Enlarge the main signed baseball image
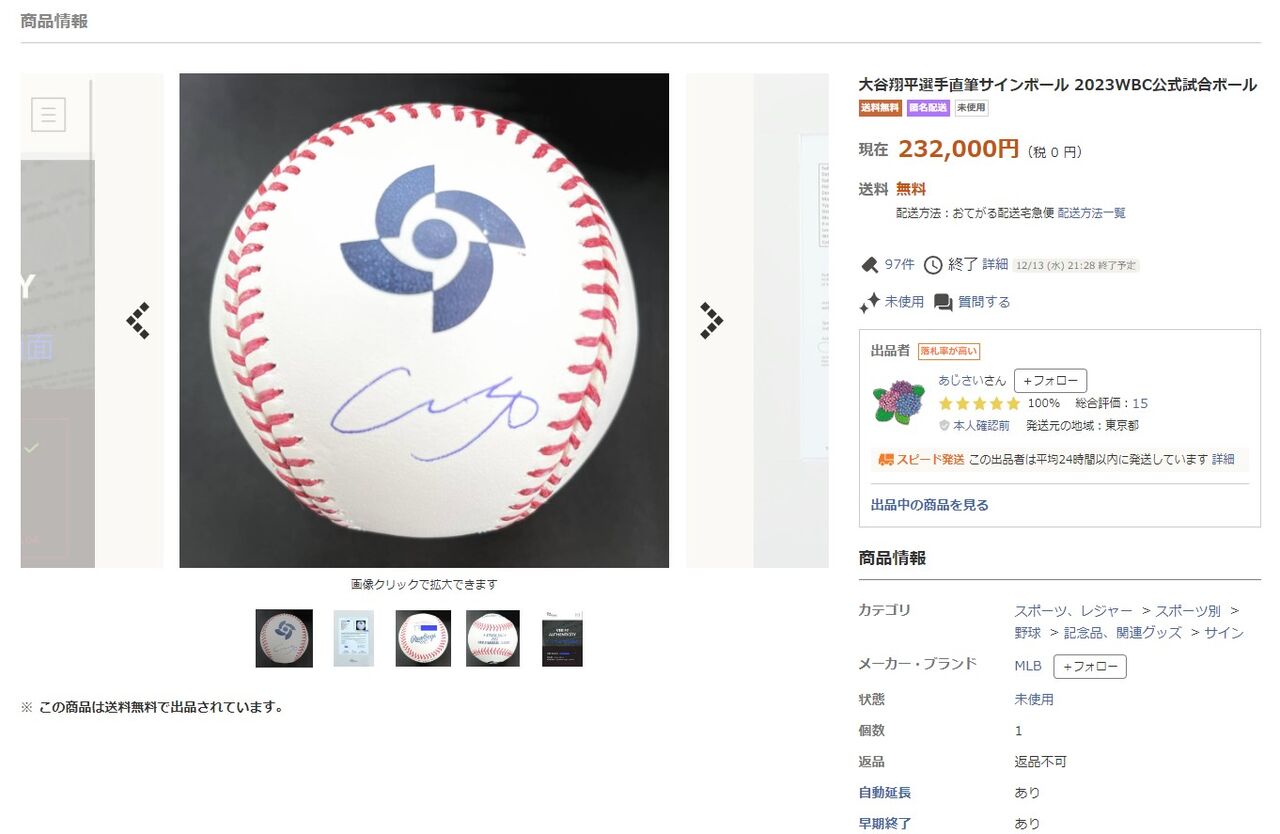 pos(424,320)
